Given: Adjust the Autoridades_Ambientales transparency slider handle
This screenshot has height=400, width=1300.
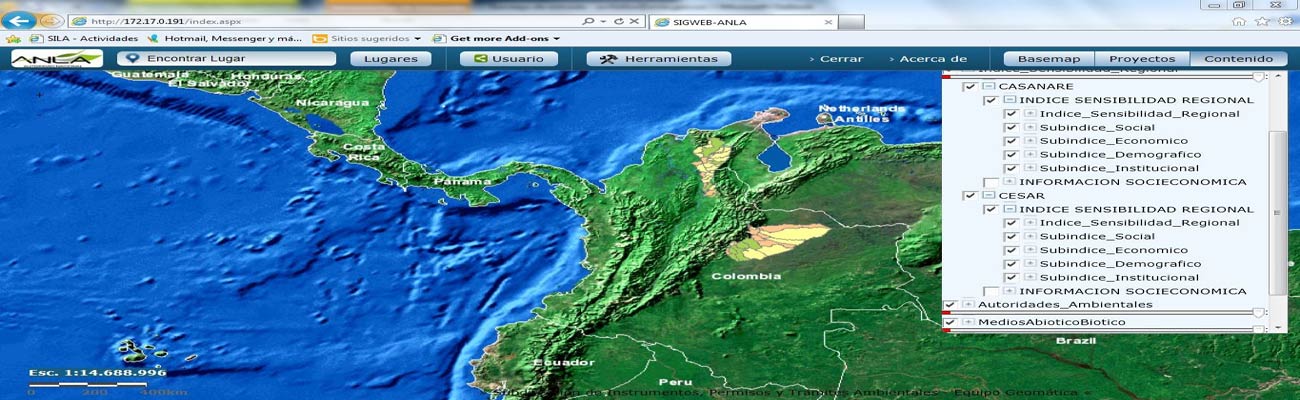Looking at the screenshot, I should point(1258,312).
